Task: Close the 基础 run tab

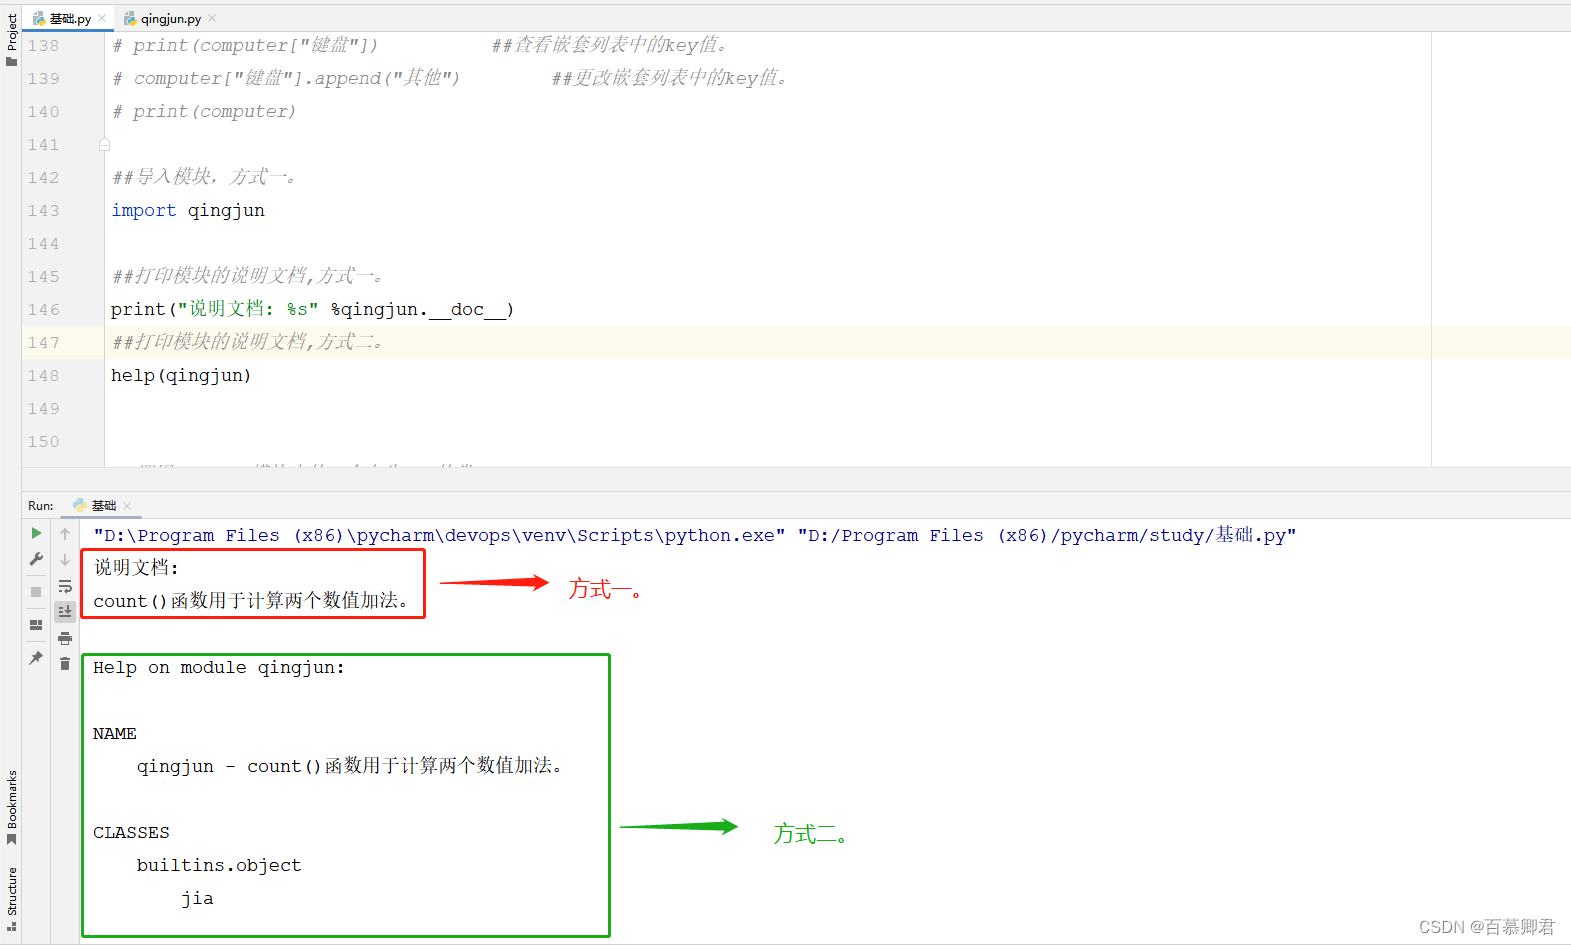Action: (127, 506)
